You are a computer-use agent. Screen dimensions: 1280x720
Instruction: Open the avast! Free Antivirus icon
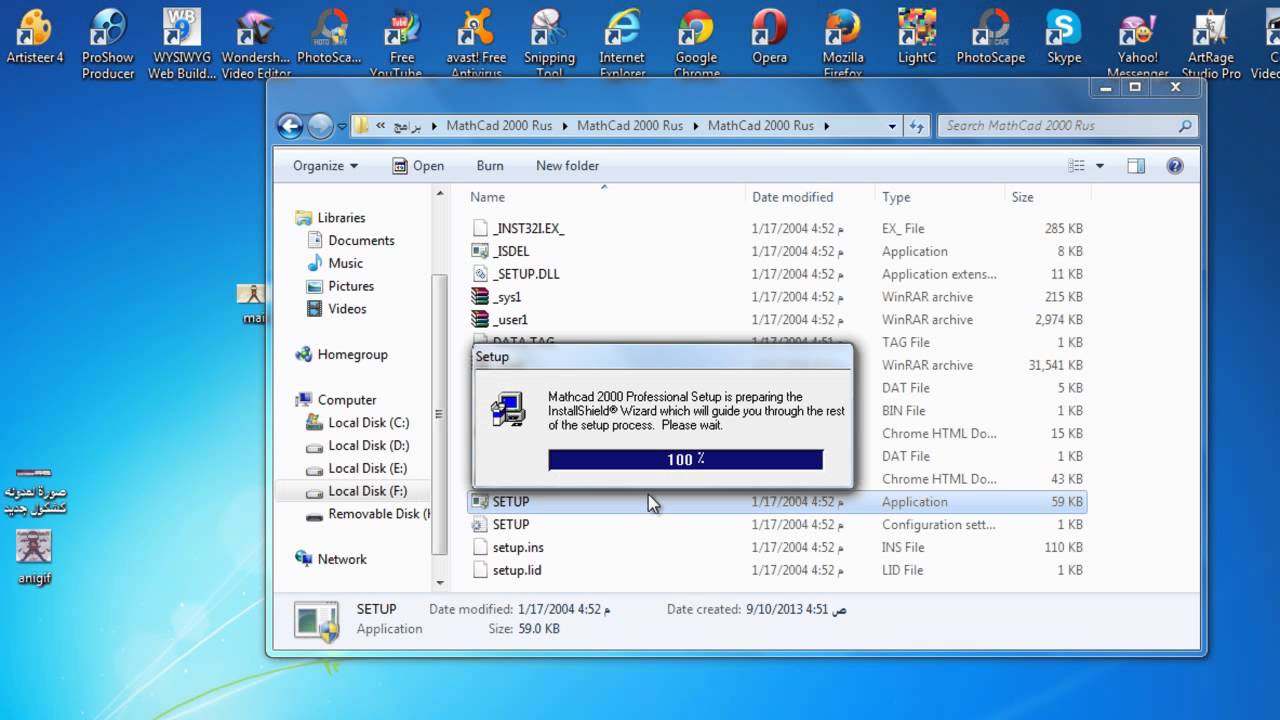click(x=475, y=42)
